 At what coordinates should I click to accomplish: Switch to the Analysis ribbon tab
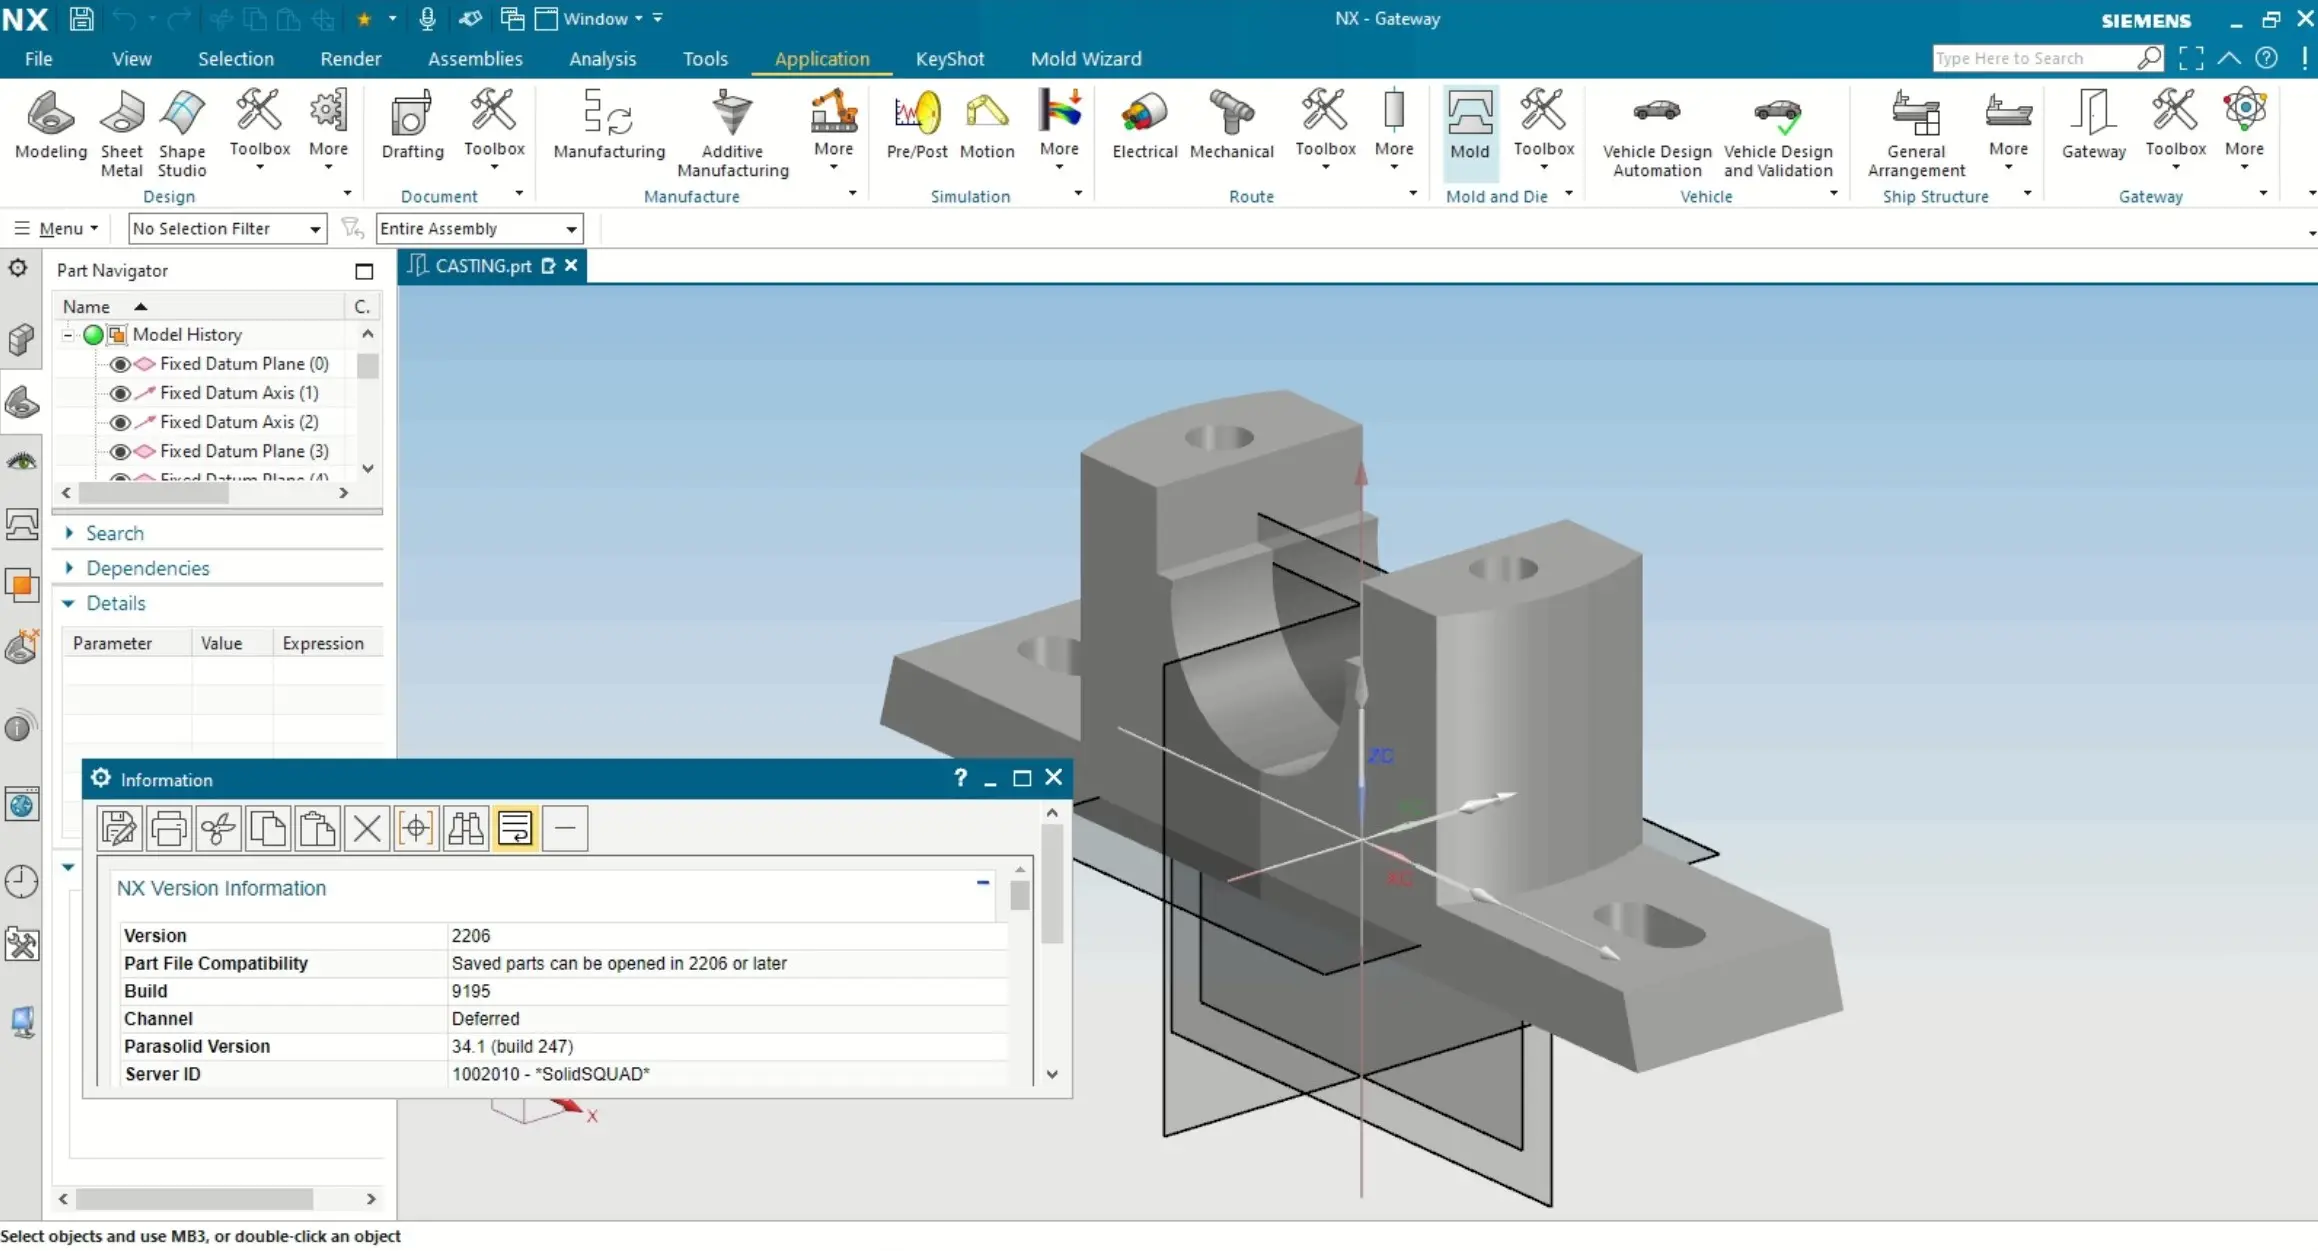(x=602, y=58)
